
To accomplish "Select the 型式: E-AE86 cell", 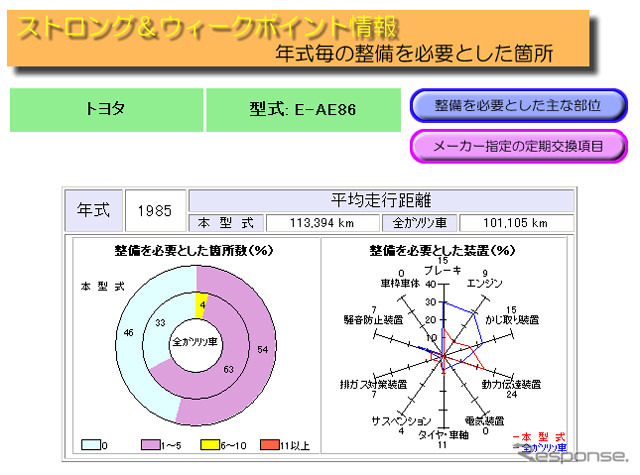I will coord(303,110).
